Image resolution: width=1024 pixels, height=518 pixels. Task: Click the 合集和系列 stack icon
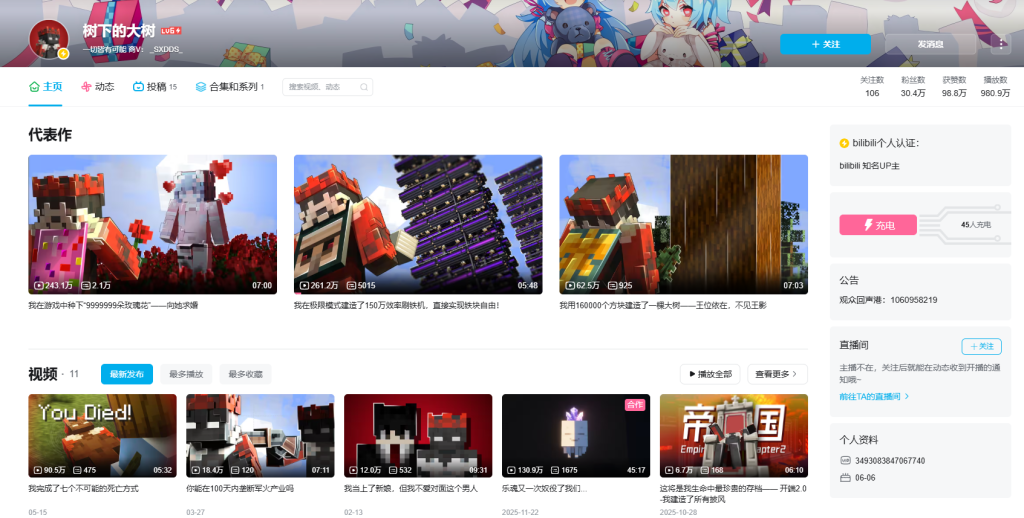click(200, 87)
